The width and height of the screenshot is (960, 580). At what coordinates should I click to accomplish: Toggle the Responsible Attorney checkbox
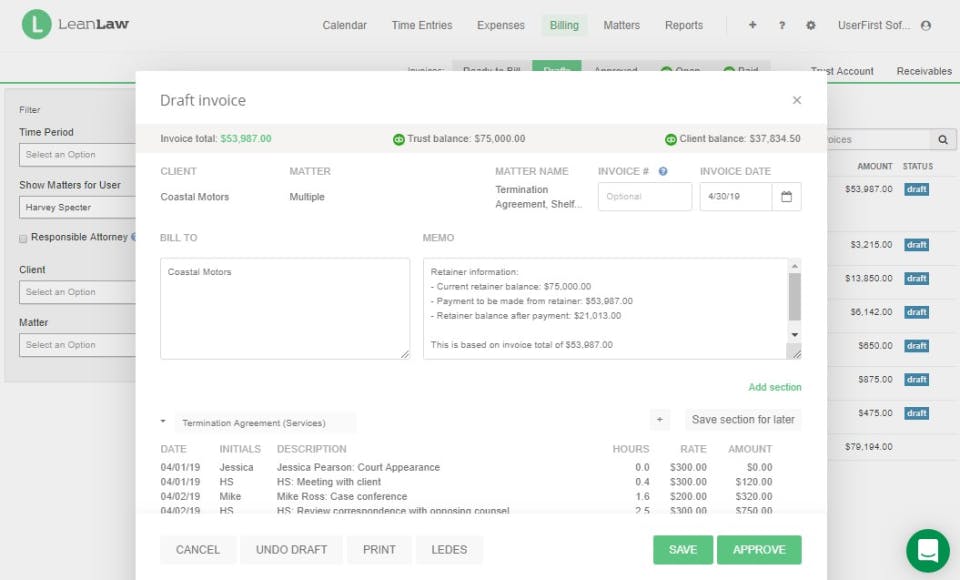tap(23, 238)
